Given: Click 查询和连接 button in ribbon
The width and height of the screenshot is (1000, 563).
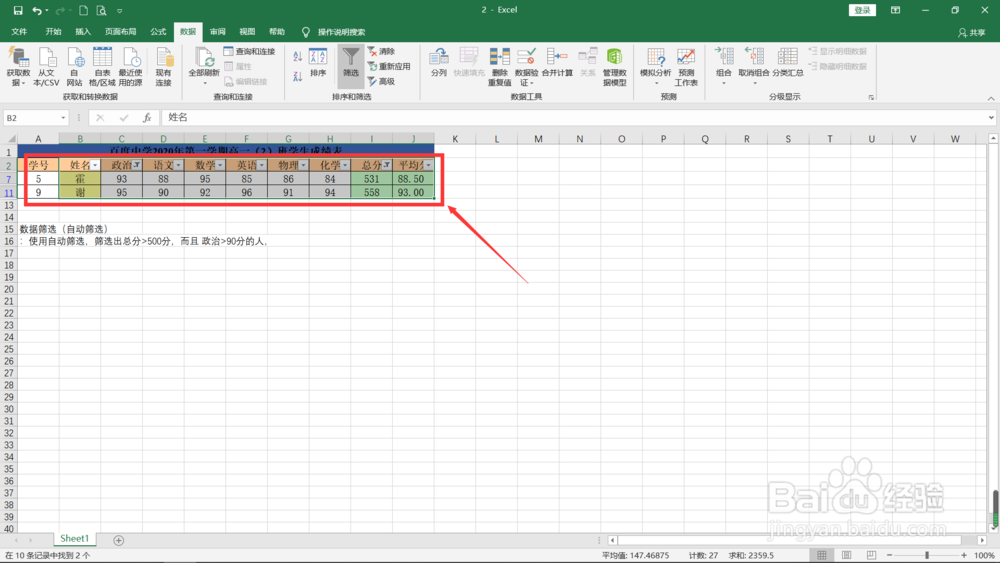Looking at the screenshot, I should pyautogui.click(x=249, y=51).
